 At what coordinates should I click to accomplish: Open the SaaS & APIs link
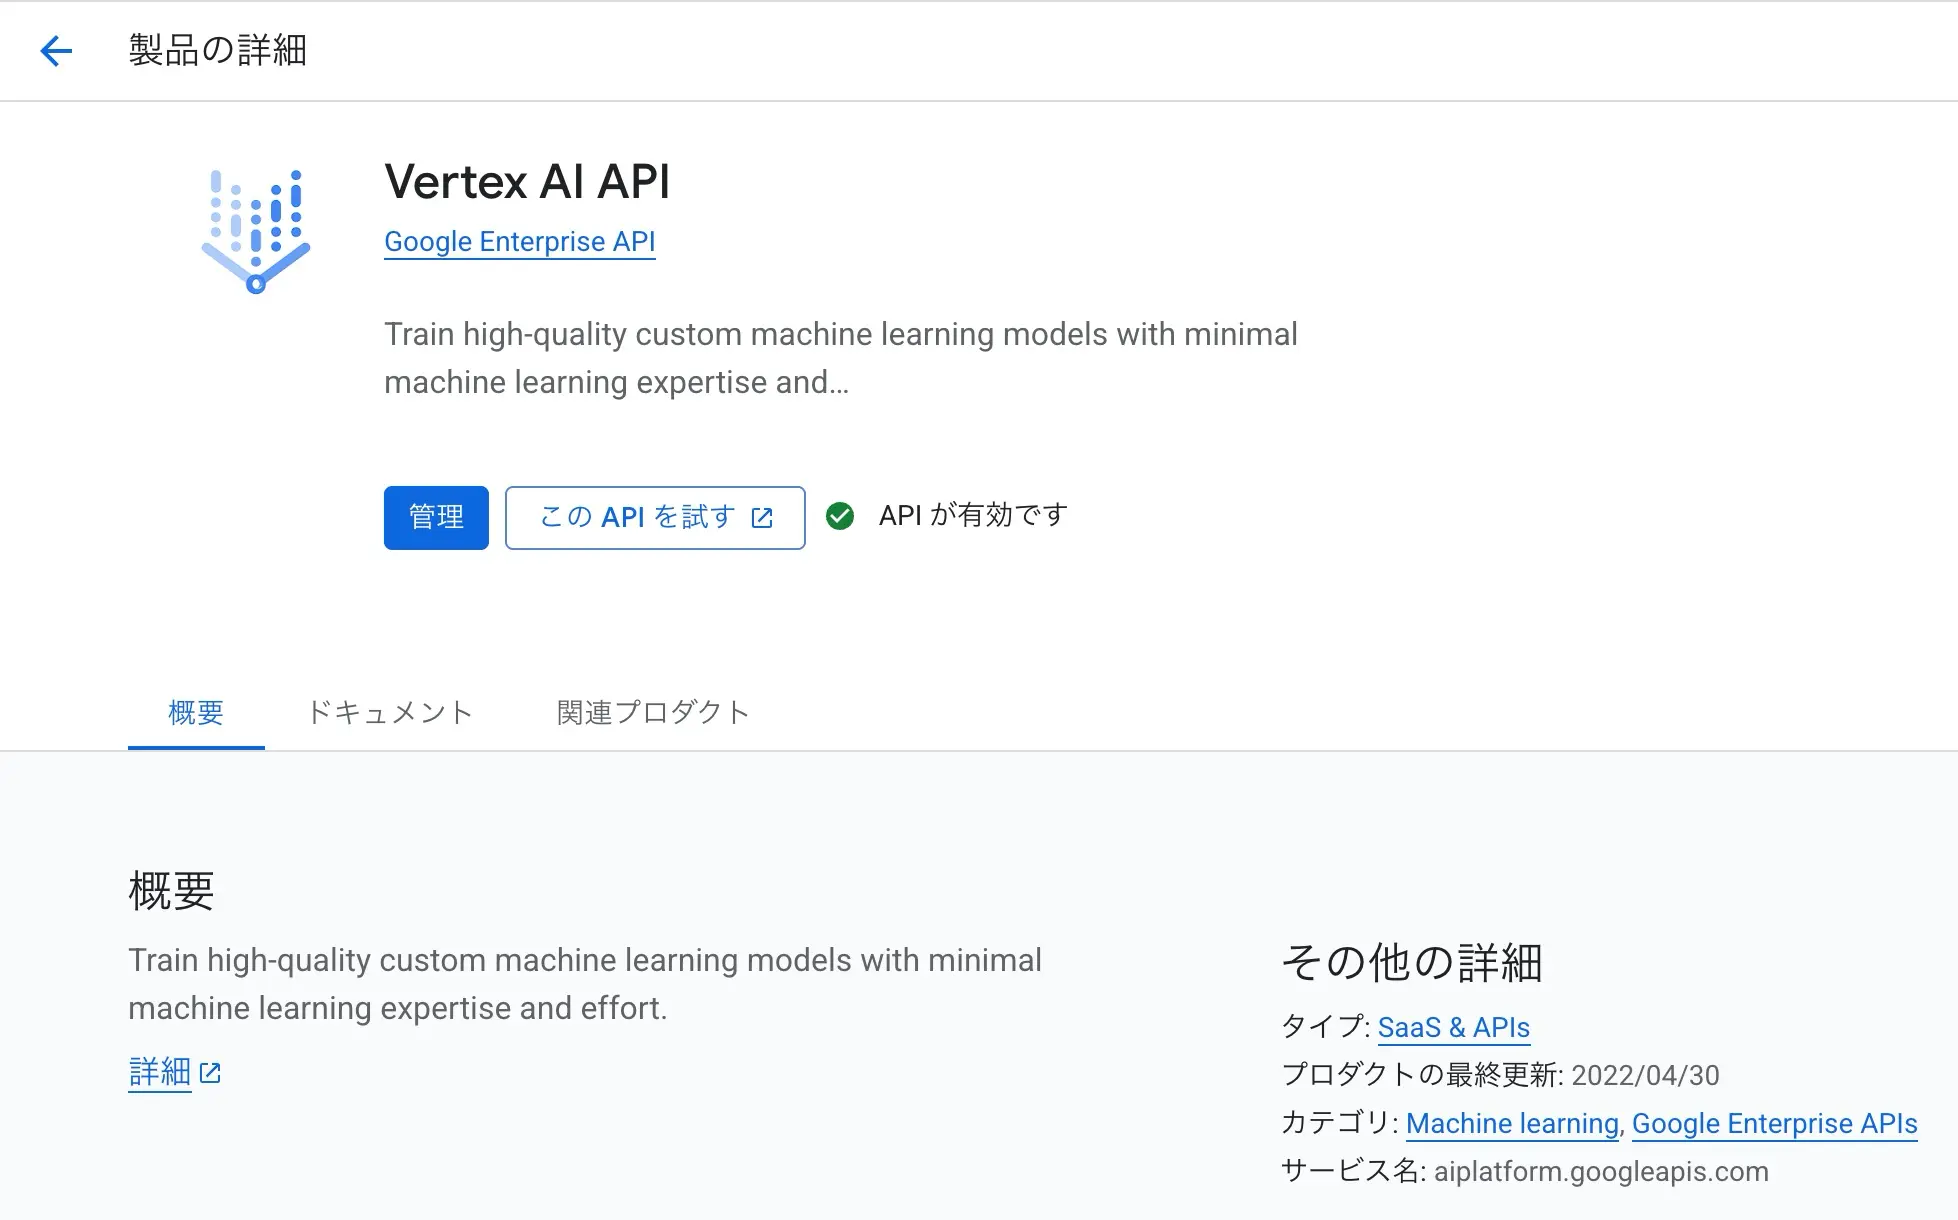click(1454, 1027)
